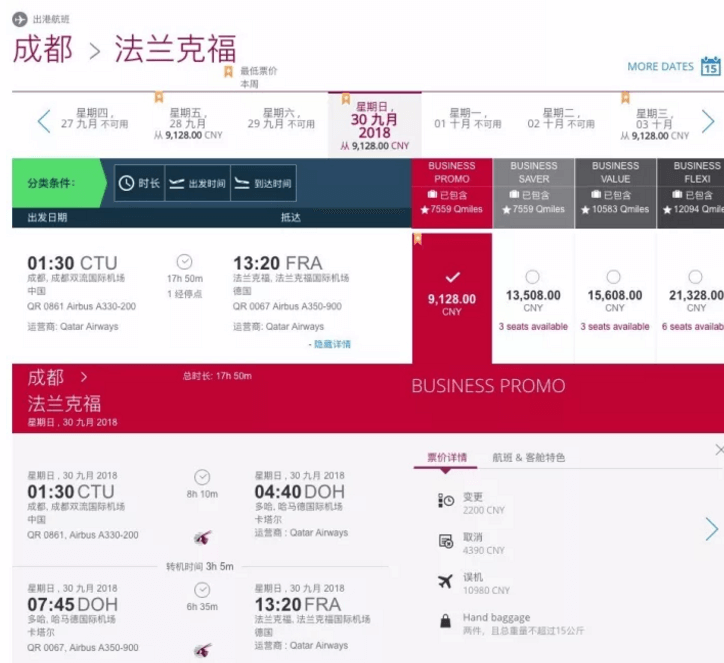Sort flights by departure time (出发时间)
Image resolution: width=724 pixels, height=663 pixels.
198,183
